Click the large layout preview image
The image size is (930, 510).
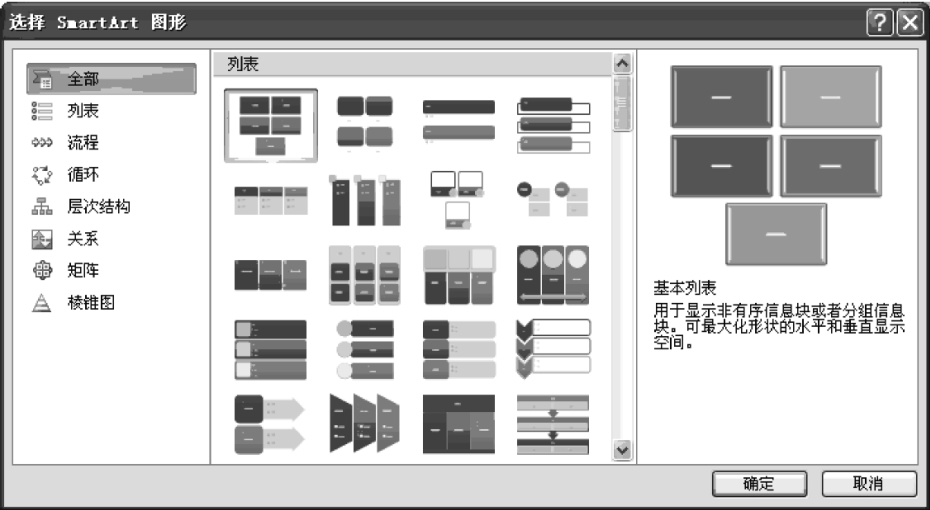776,165
